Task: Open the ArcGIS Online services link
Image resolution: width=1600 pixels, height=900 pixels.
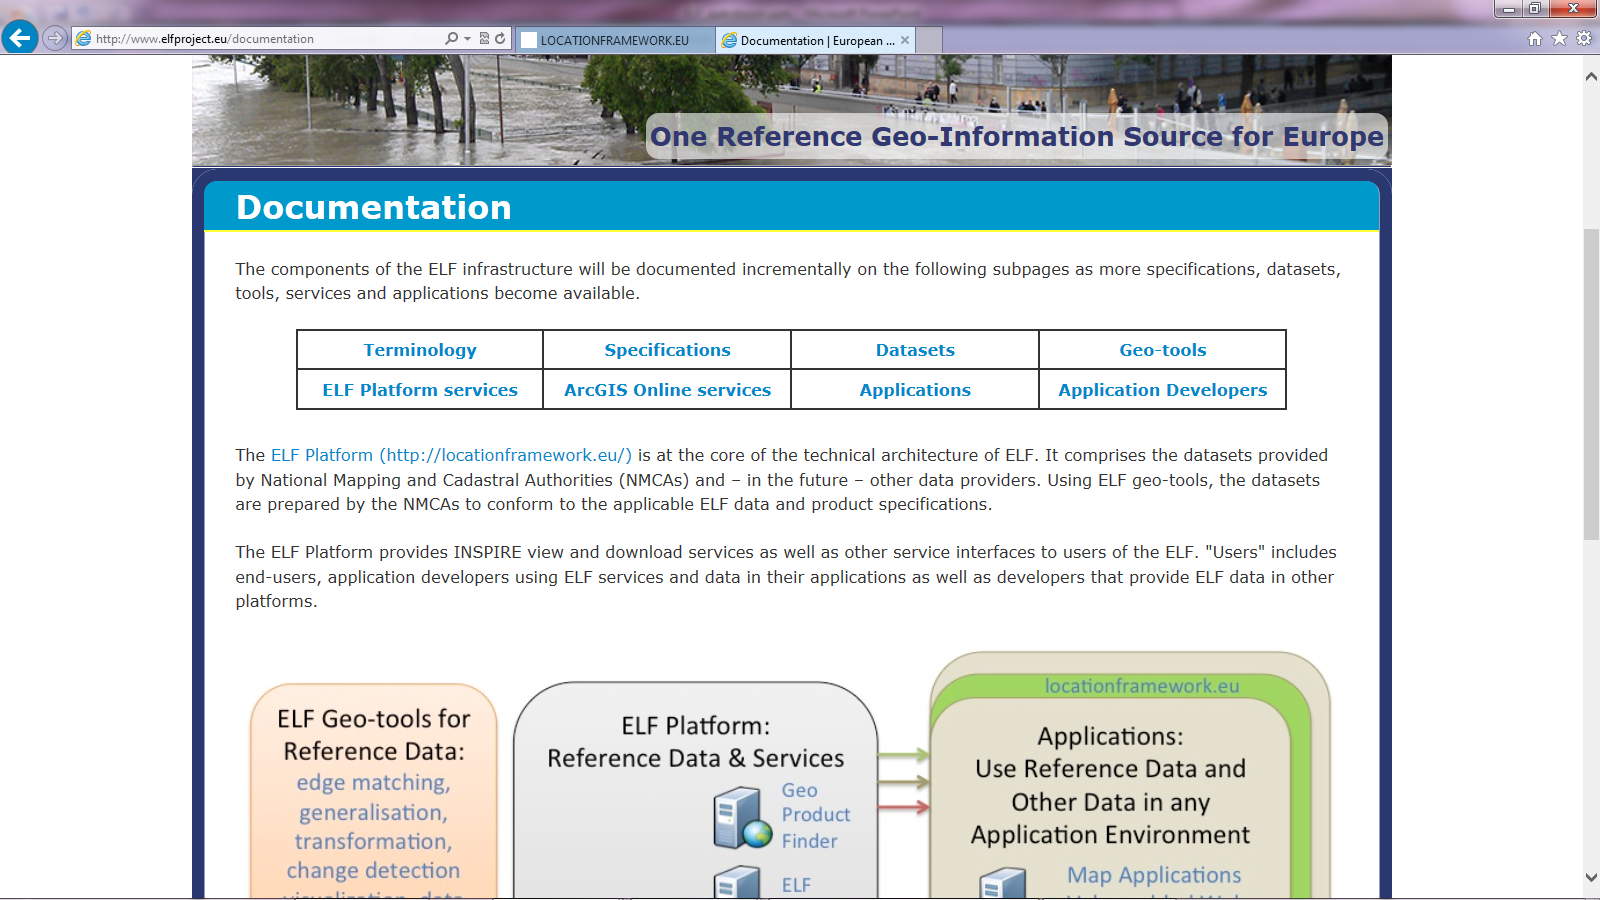Action: pyautogui.click(x=667, y=390)
